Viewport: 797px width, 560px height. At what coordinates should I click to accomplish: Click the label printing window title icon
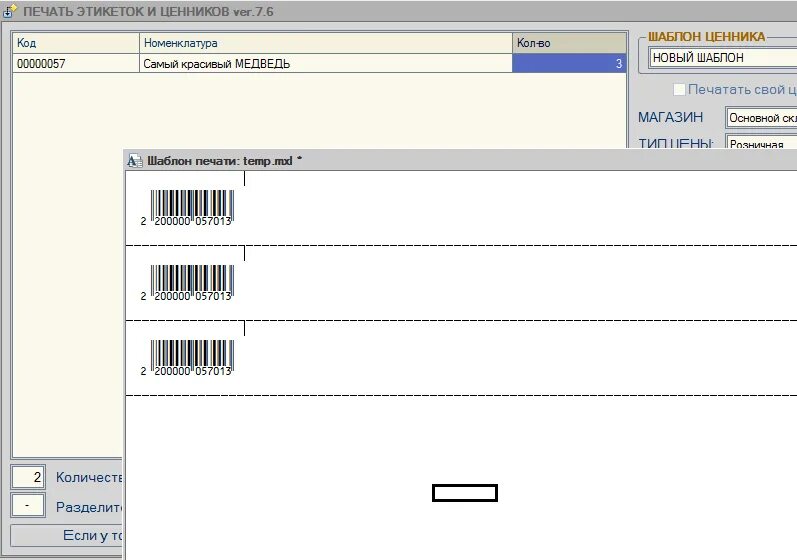[x=10, y=11]
